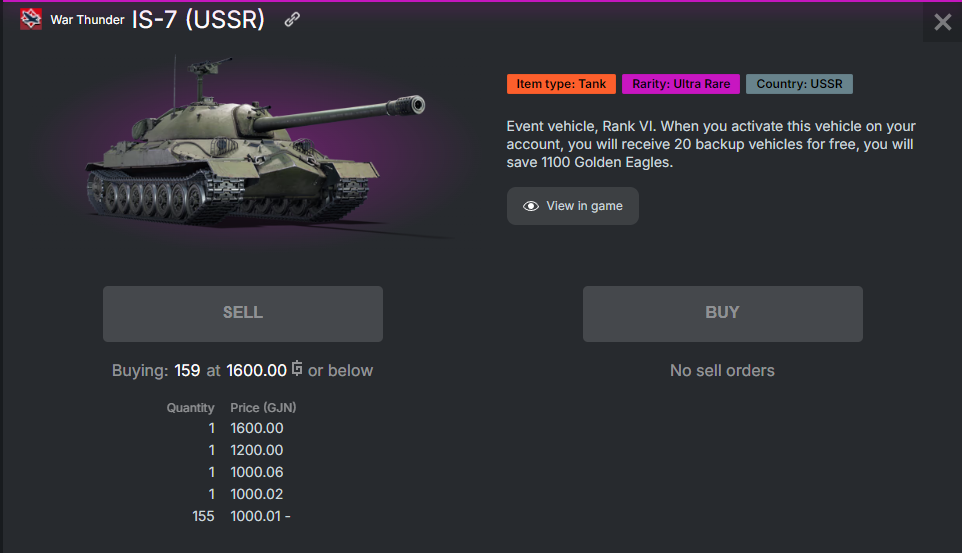Click the Price (GJN) column header

(x=263, y=408)
